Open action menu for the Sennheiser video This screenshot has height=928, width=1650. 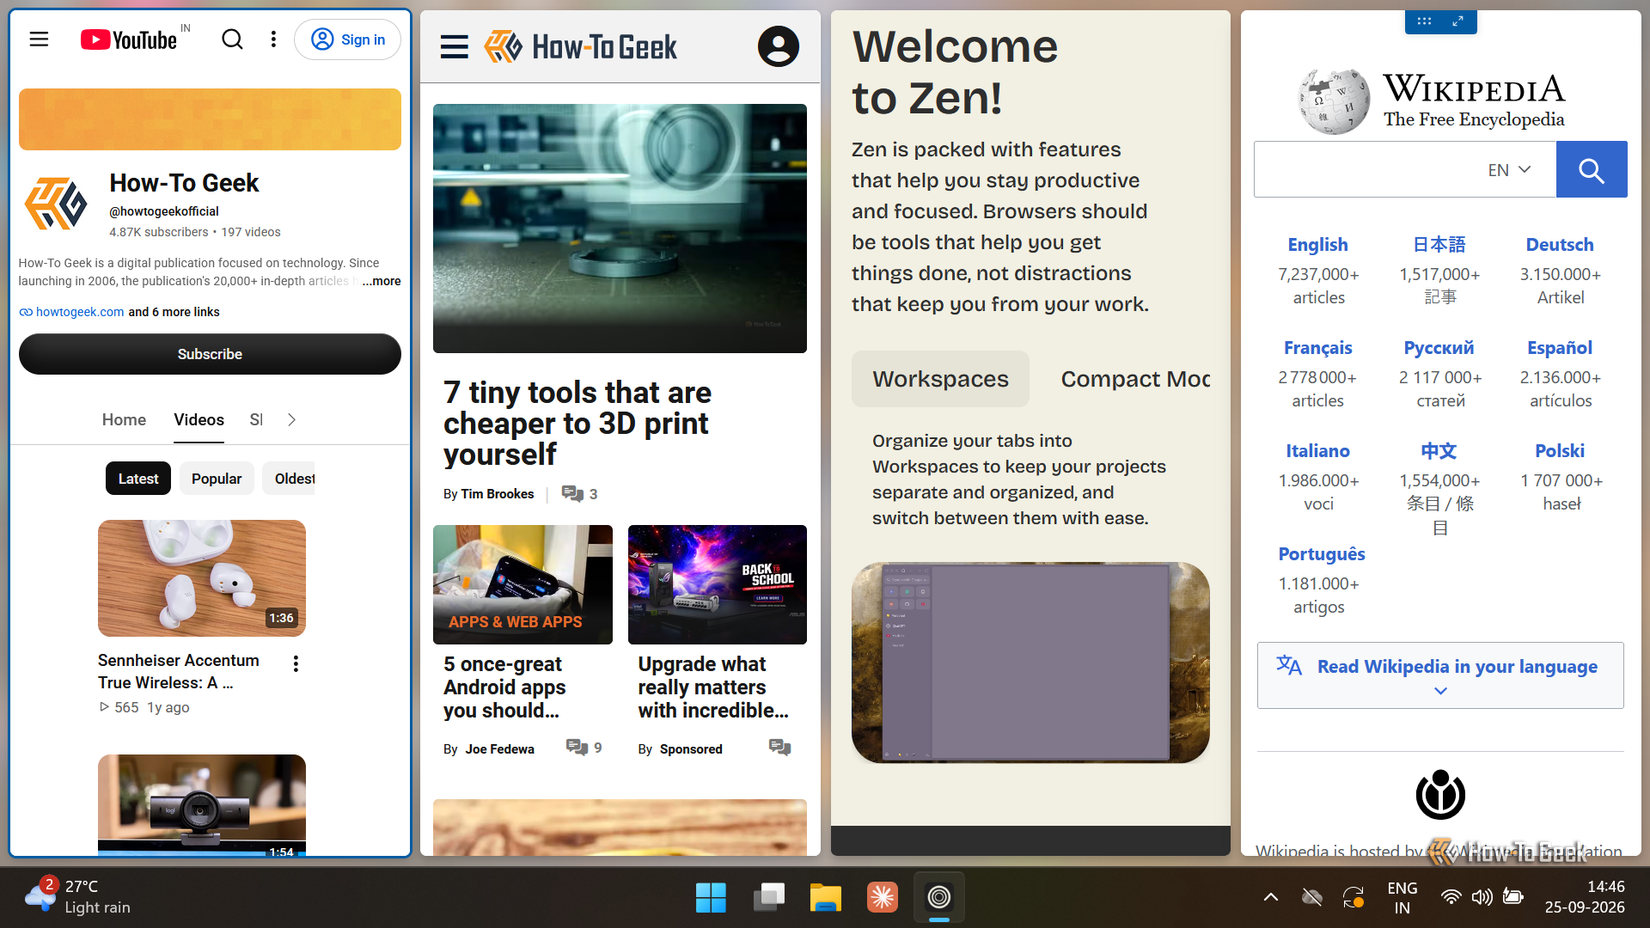296,664
